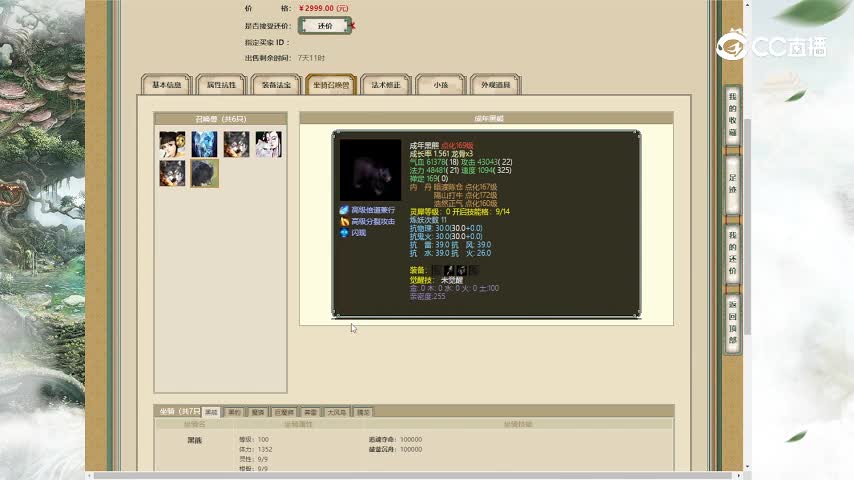This screenshot has width=854, height=480.
Task: Click the second mount skill row showing 100000
Action: [395, 449]
